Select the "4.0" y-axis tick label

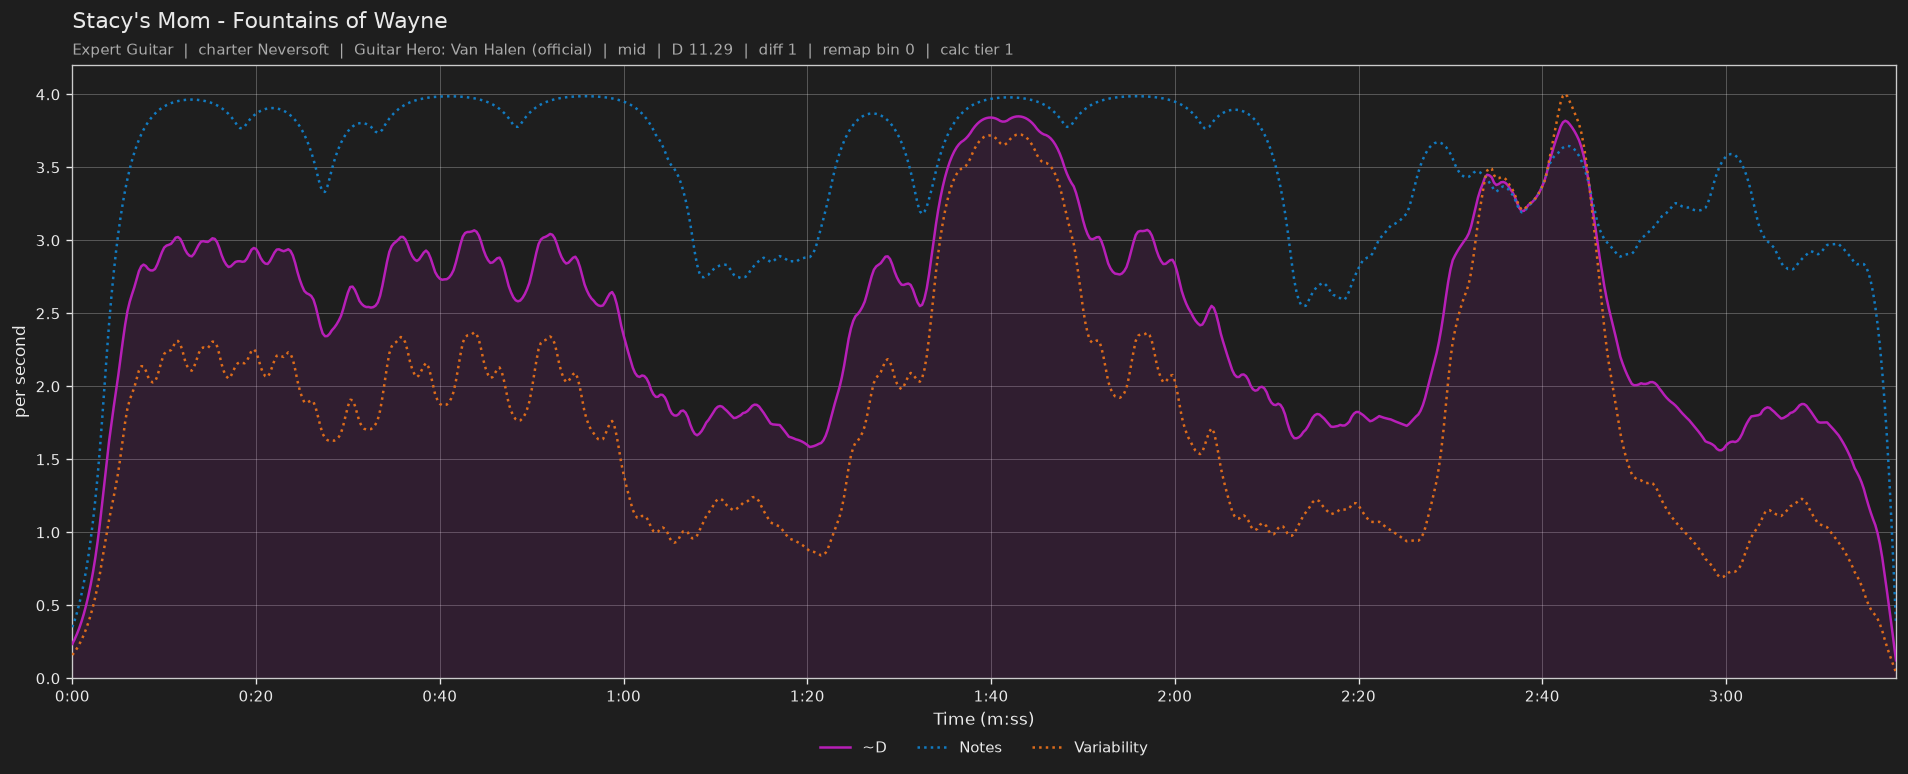tap(49, 95)
